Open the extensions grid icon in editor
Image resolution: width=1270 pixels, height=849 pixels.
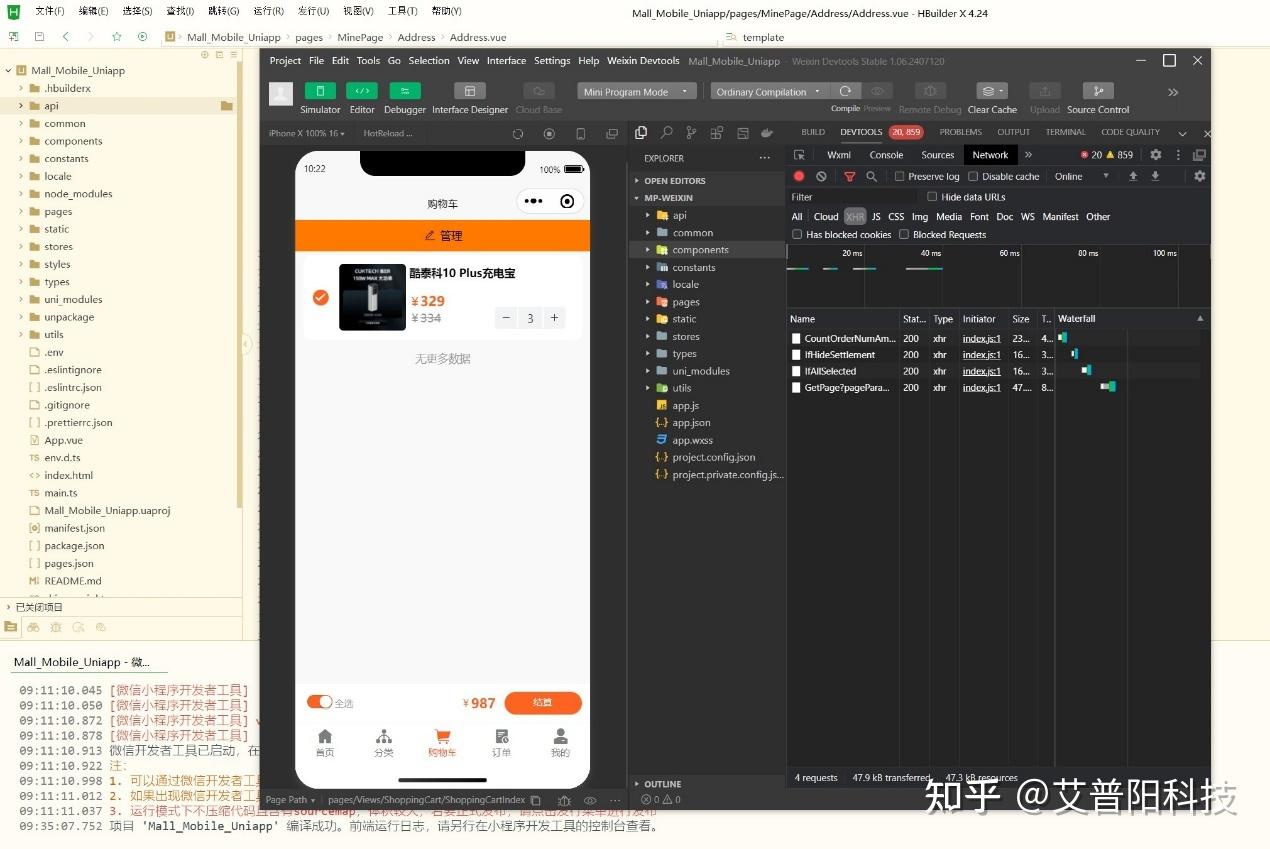point(717,132)
